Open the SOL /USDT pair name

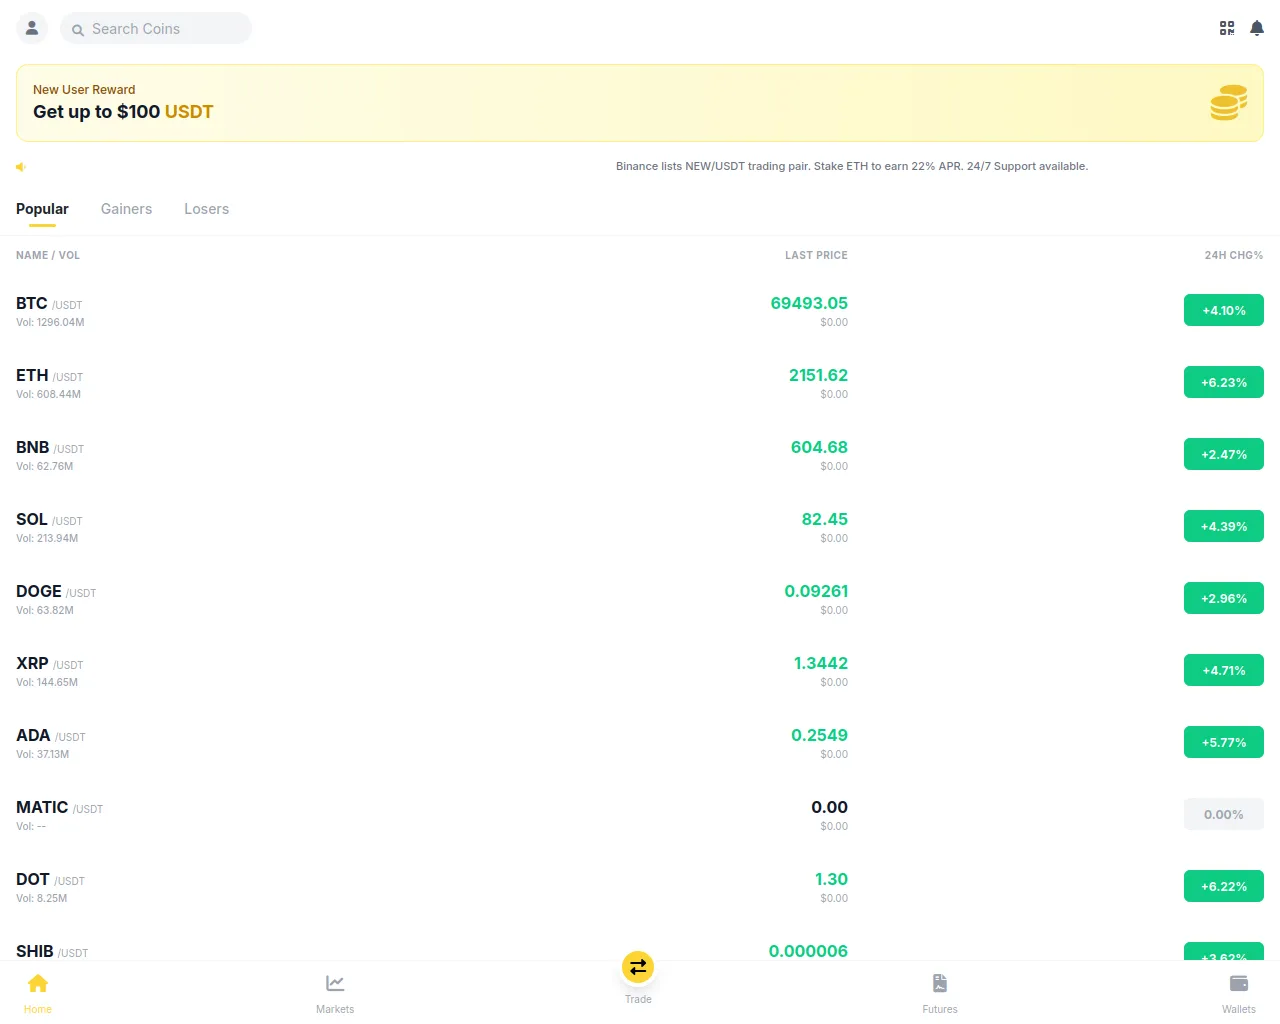click(49, 519)
